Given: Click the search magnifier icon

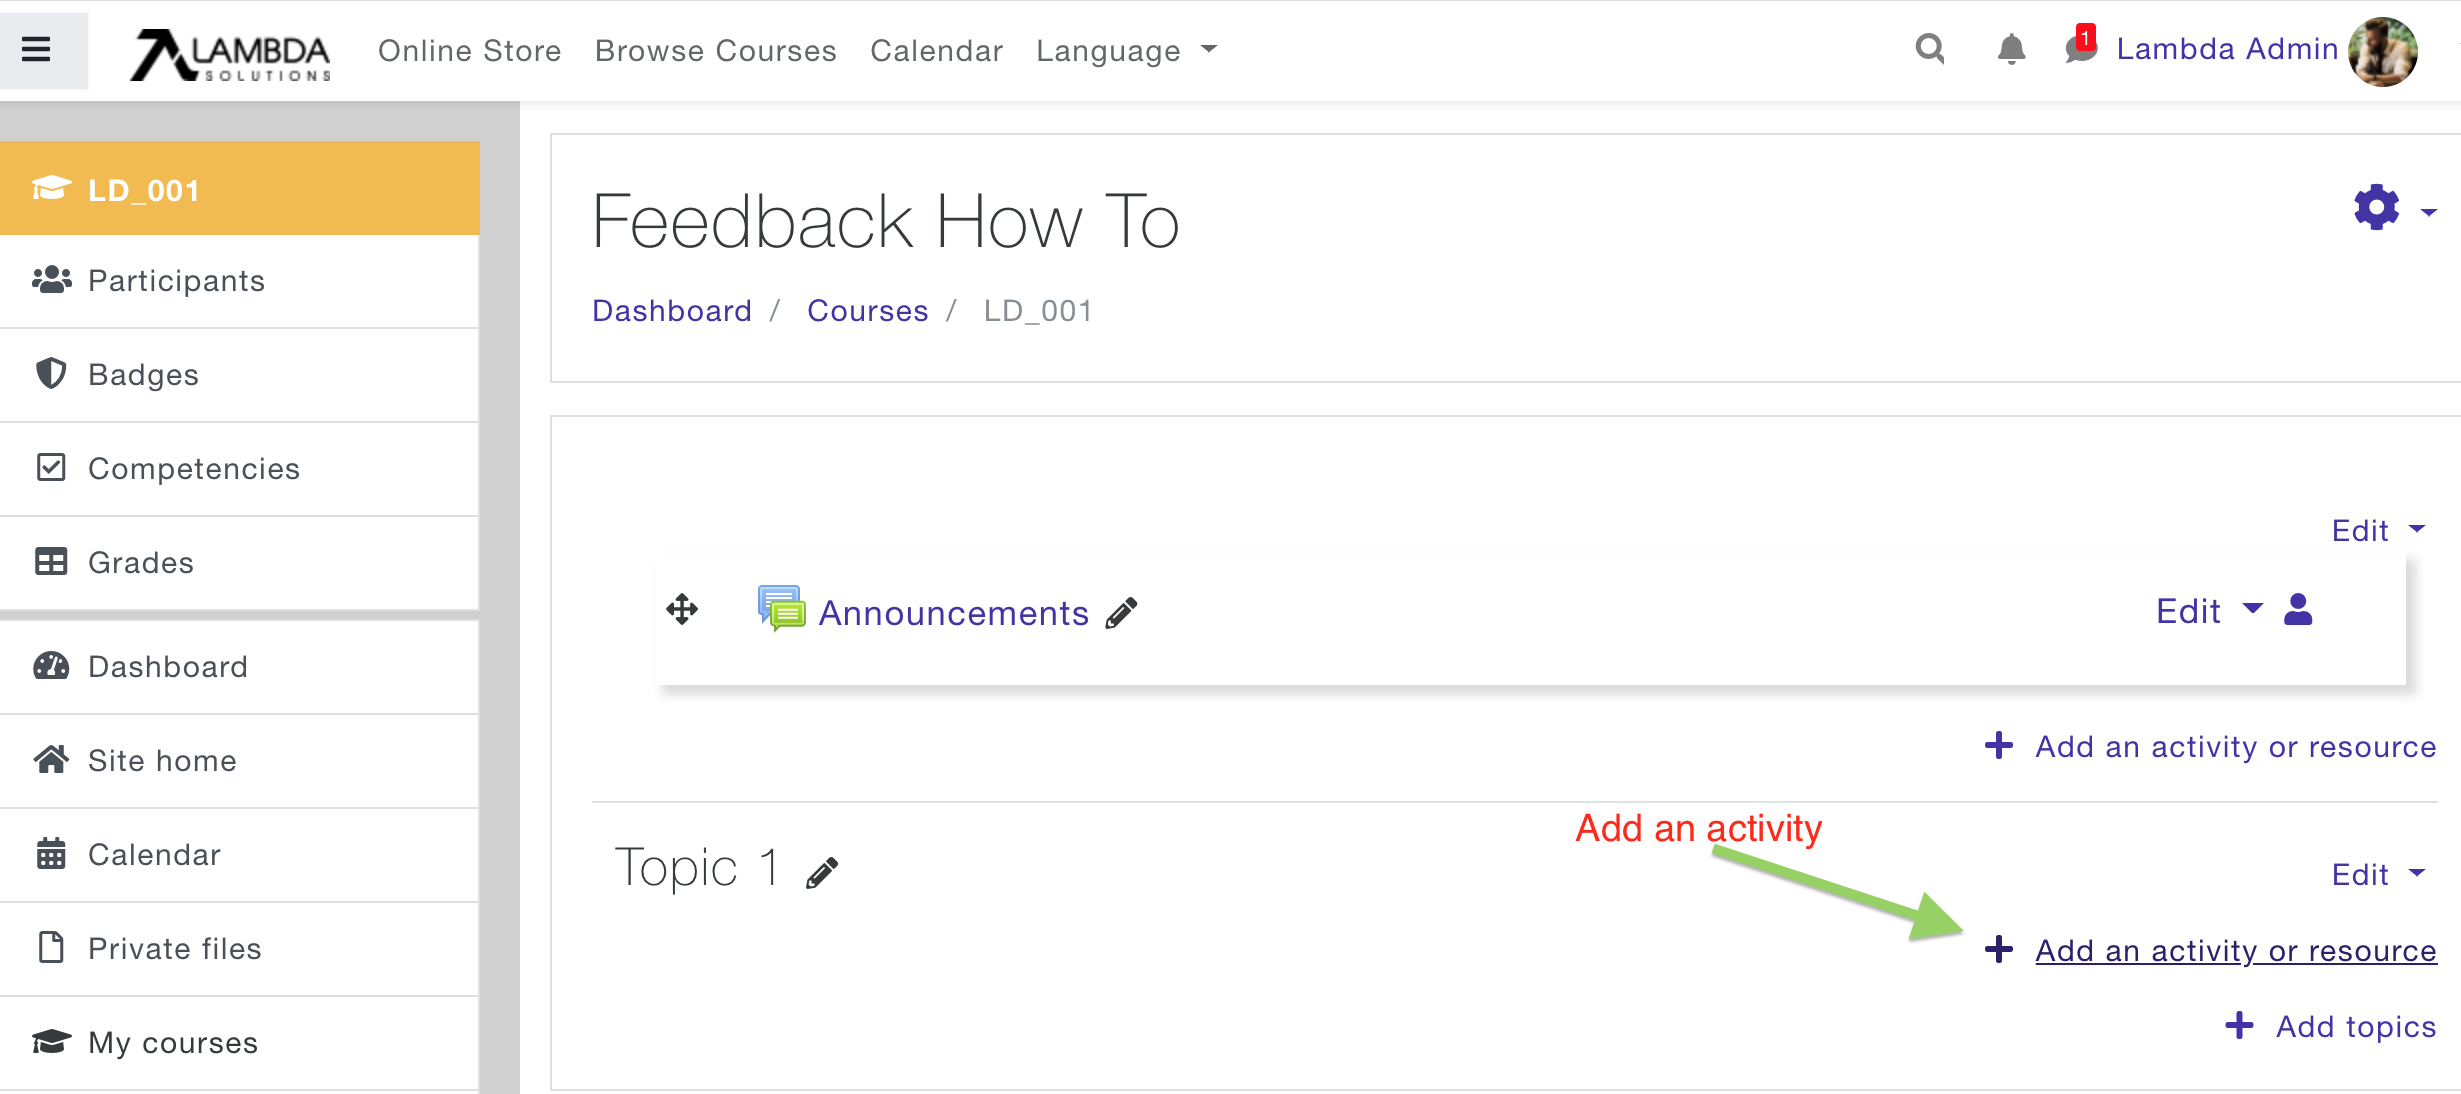Looking at the screenshot, I should click(x=1930, y=49).
